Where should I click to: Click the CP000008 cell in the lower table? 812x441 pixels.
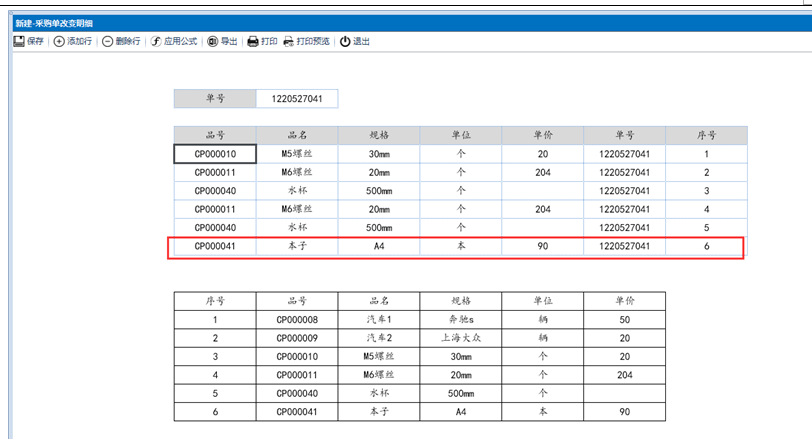click(x=297, y=320)
